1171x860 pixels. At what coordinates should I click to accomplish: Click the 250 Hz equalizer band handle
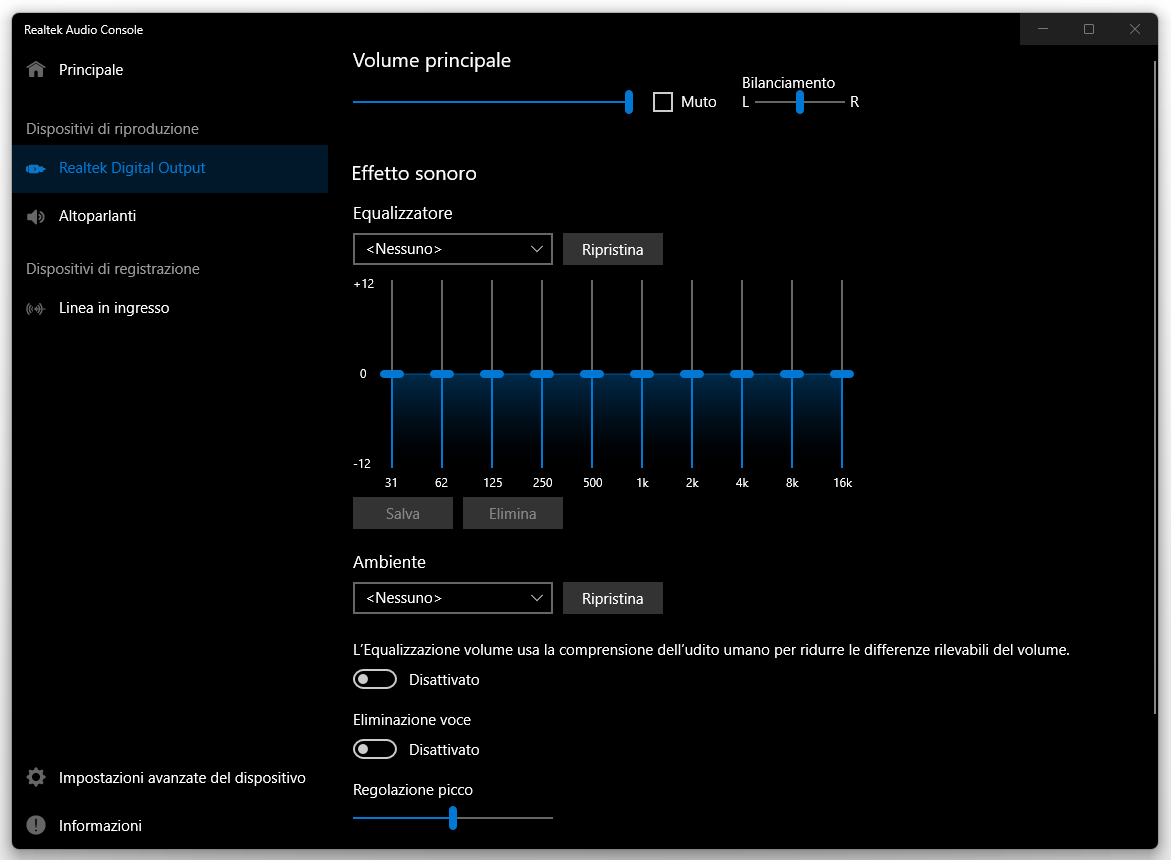542,374
